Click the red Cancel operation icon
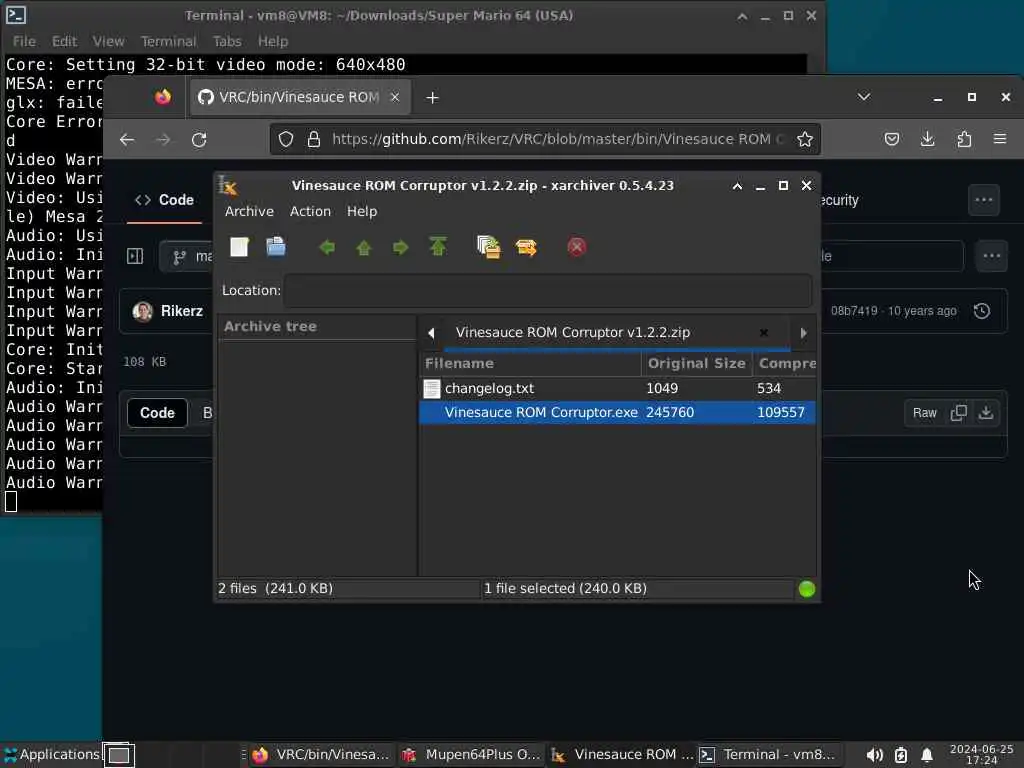Image resolution: width=1024 pixels, height=768 pixels. pos(577,247)
